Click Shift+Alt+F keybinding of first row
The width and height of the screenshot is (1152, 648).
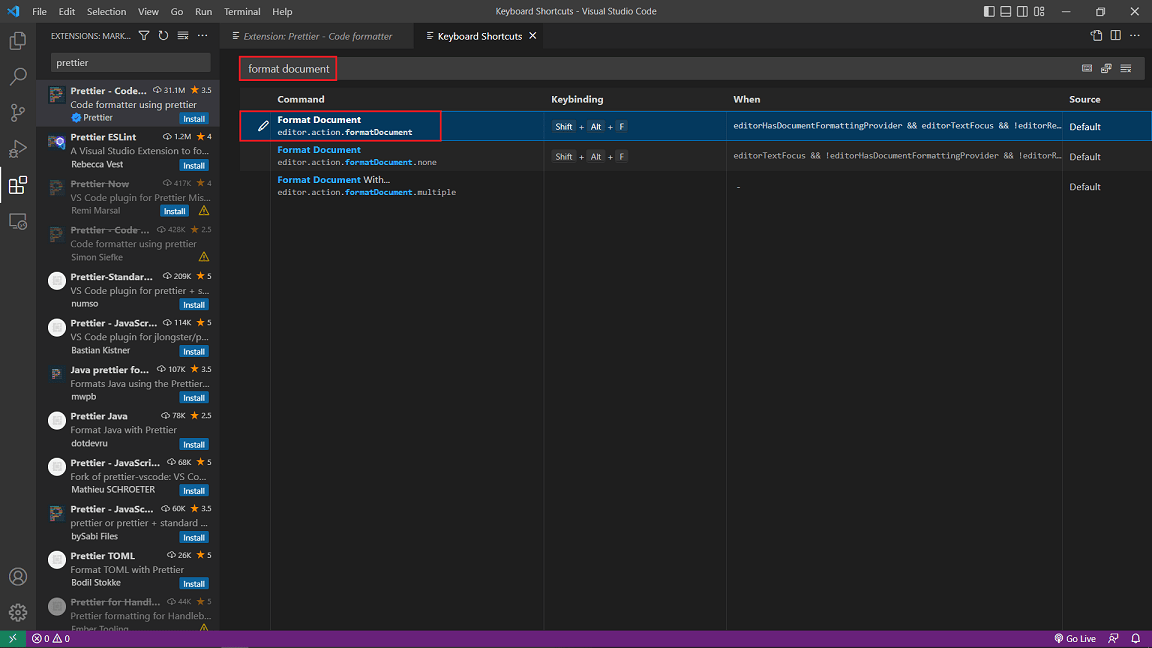tap(590, 126)
